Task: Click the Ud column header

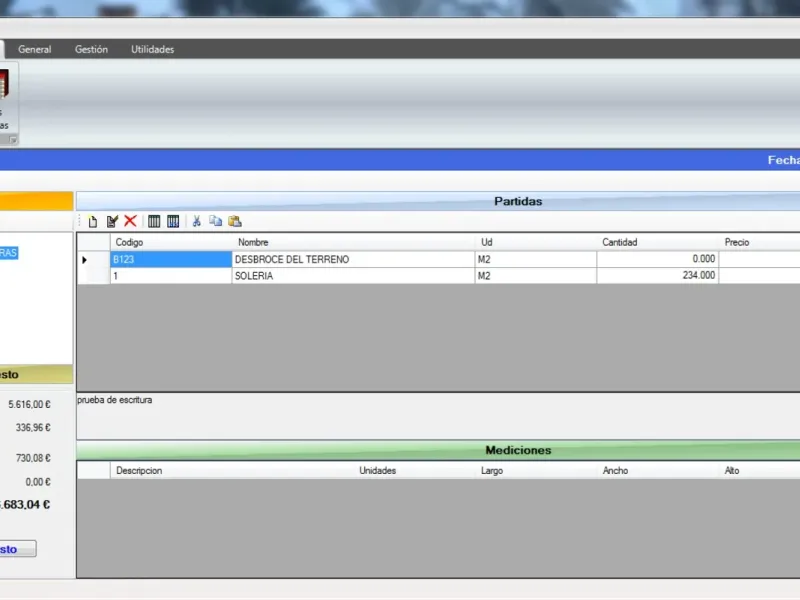Action: click(536, 242)
